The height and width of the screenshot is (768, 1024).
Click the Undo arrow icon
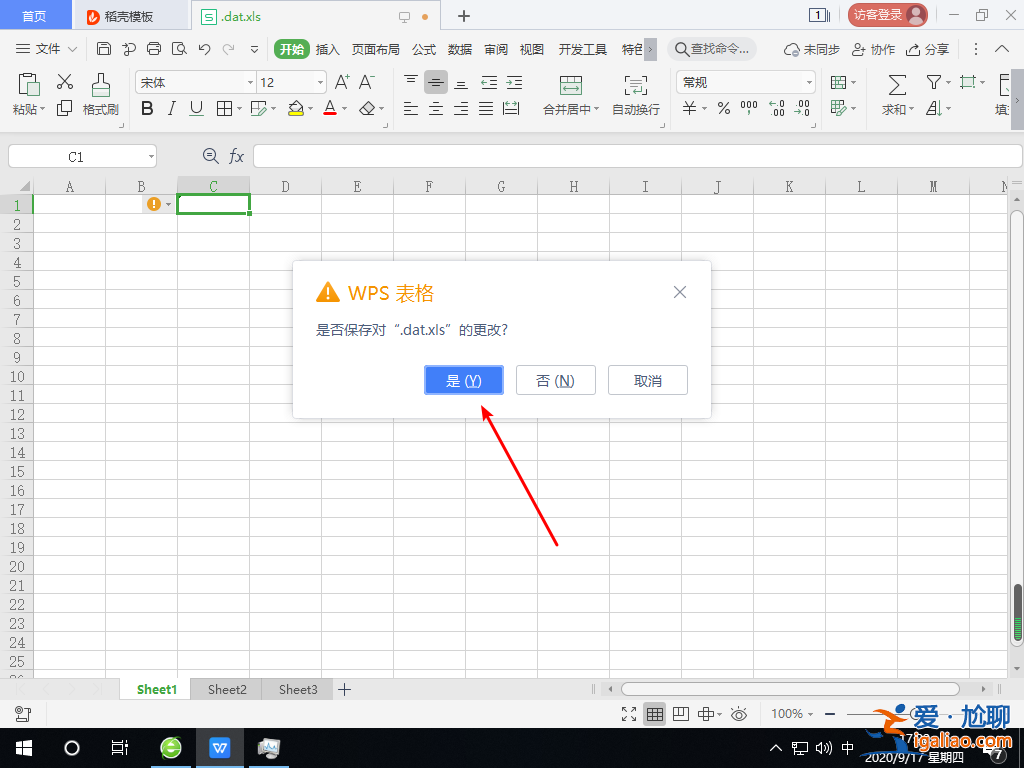tap(204, 48)
